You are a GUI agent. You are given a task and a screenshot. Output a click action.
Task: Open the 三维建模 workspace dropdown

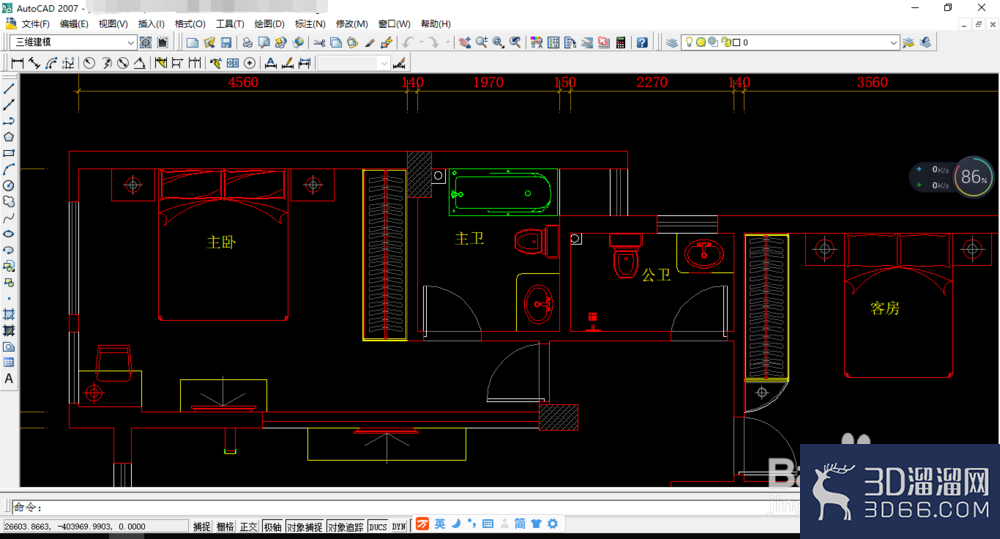pyautogui.click(x=131, y=43)
